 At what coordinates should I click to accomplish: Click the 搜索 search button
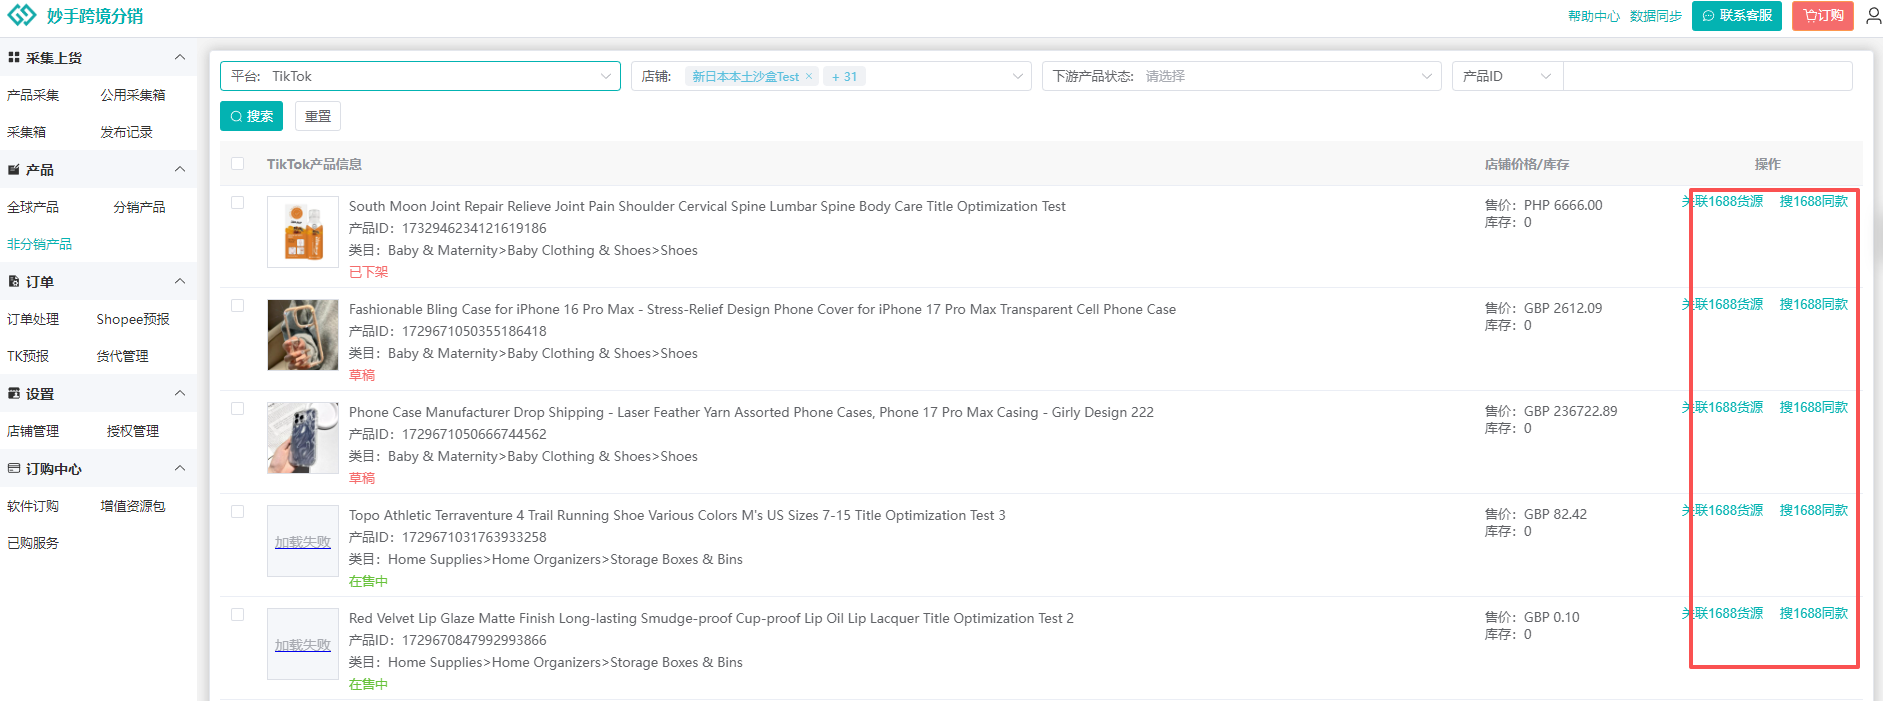pos(251,116)
